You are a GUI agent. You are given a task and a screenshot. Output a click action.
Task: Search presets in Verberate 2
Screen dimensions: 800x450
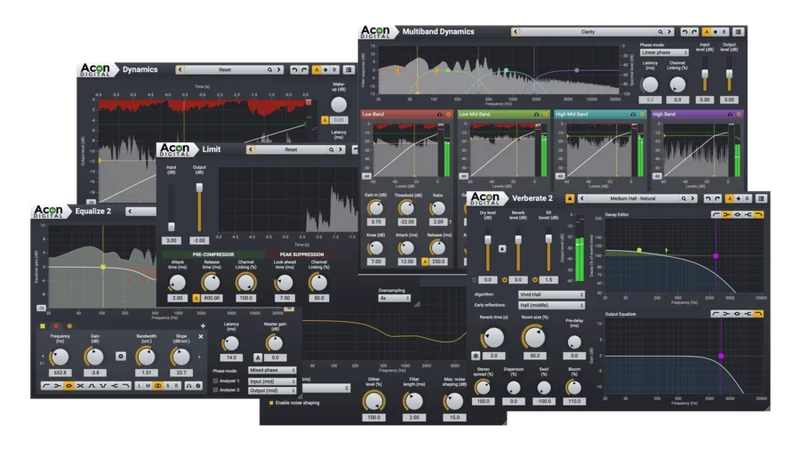click(x=684, y=198)
